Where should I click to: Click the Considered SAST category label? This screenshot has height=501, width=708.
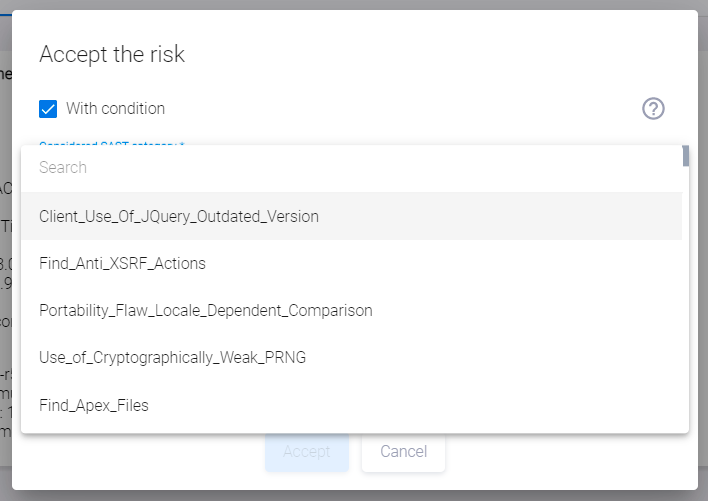(110, 143)
